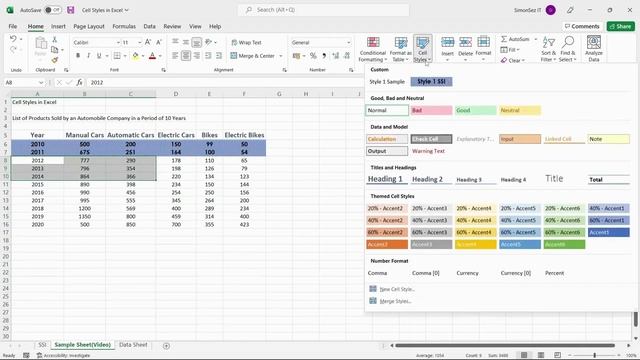Click the Cut scissors icon

tap(54, 39)
